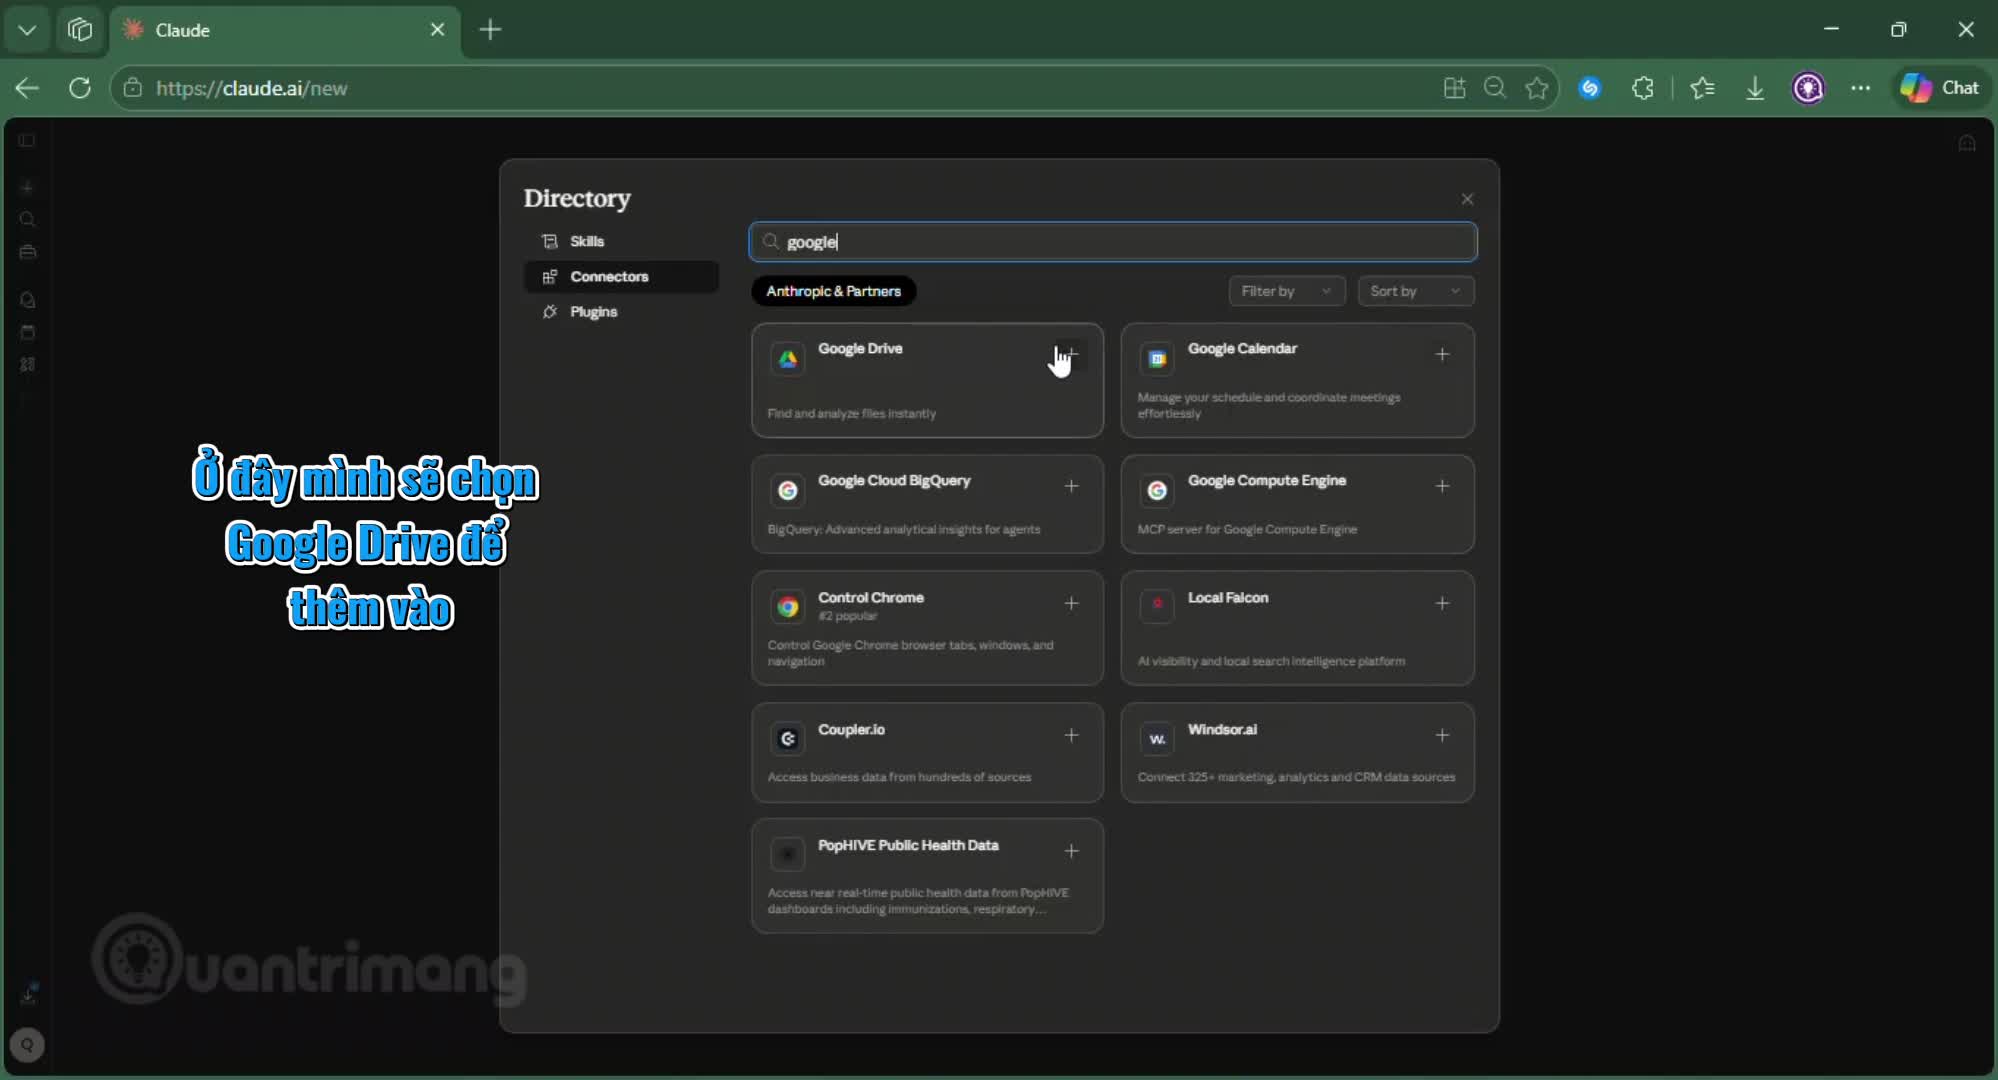Viewport: 1998px width, 1080px height.
Task: Toggle the Anthropic & Partners filter chip
Action: 834,291
